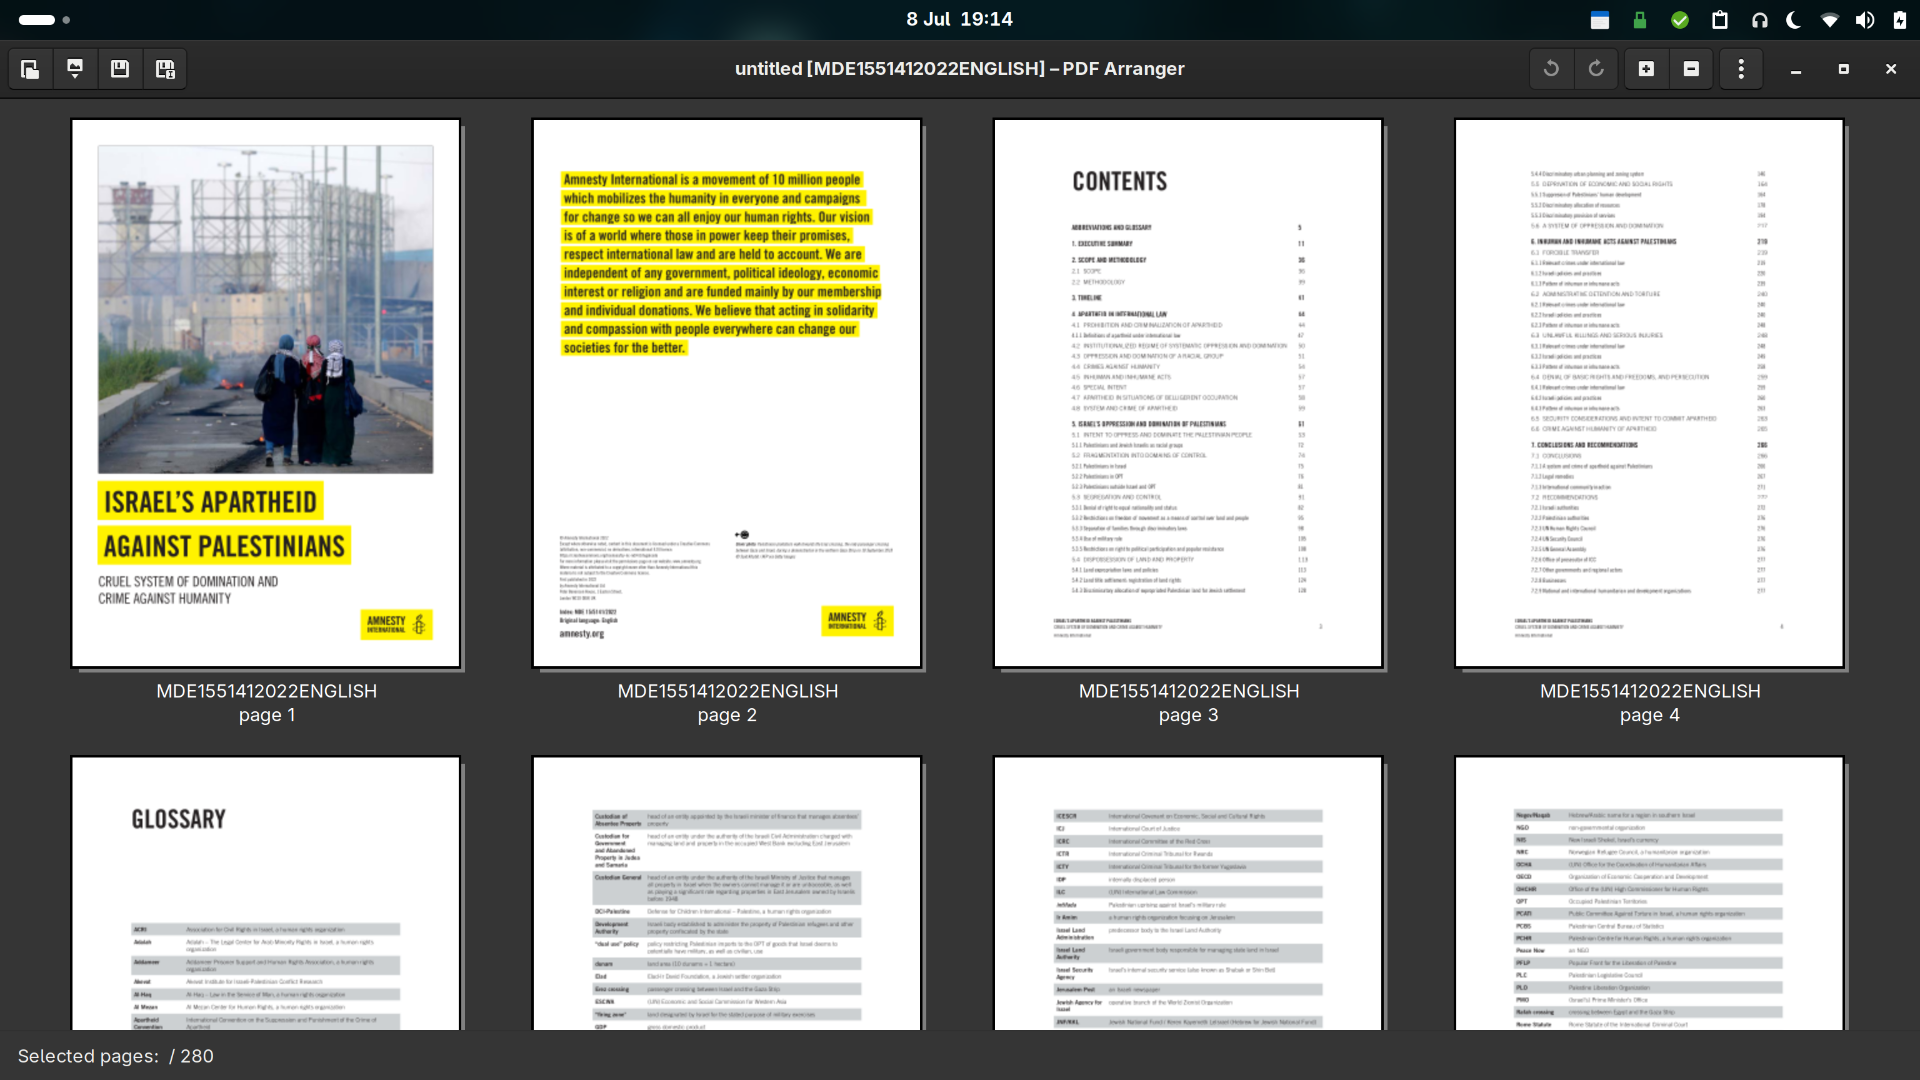Rotate selected pages right
The image size is (1920, 1080).
coord(1596,69)
